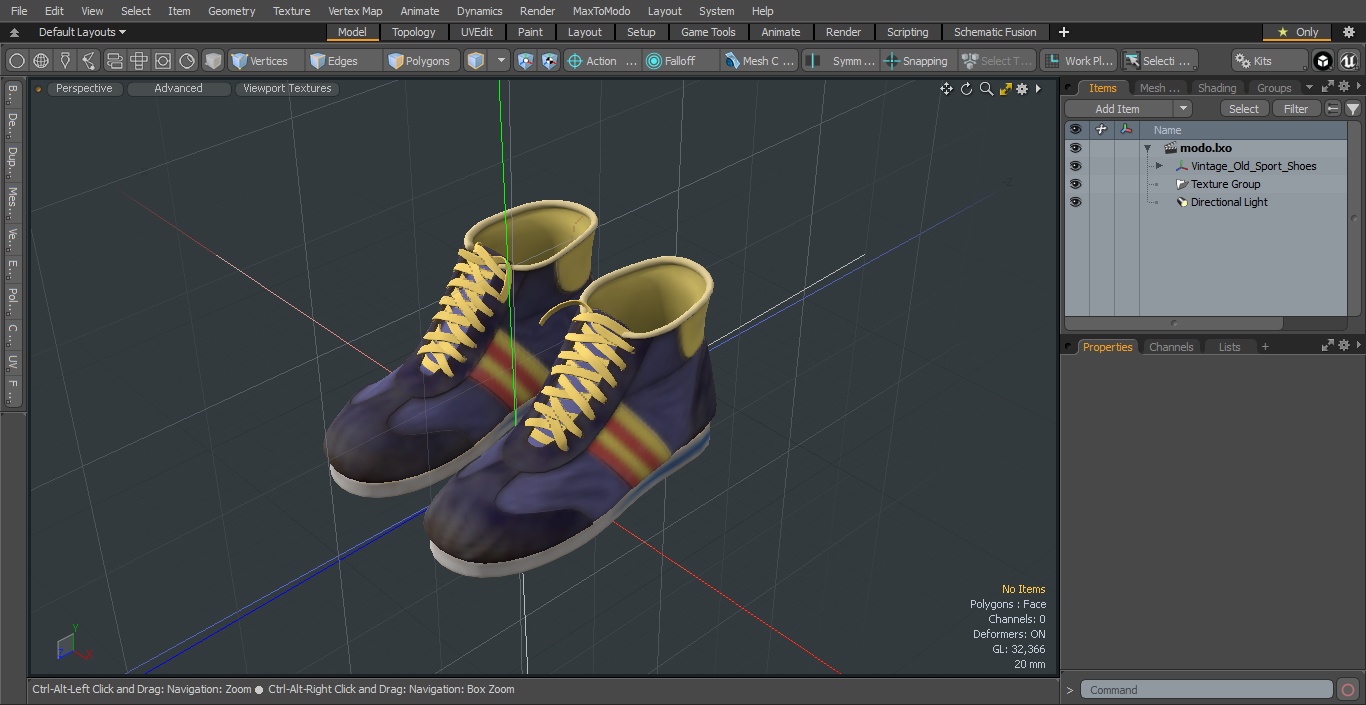
Task: Click the viewport magnifier zoom icon
Action: point(986,89)
